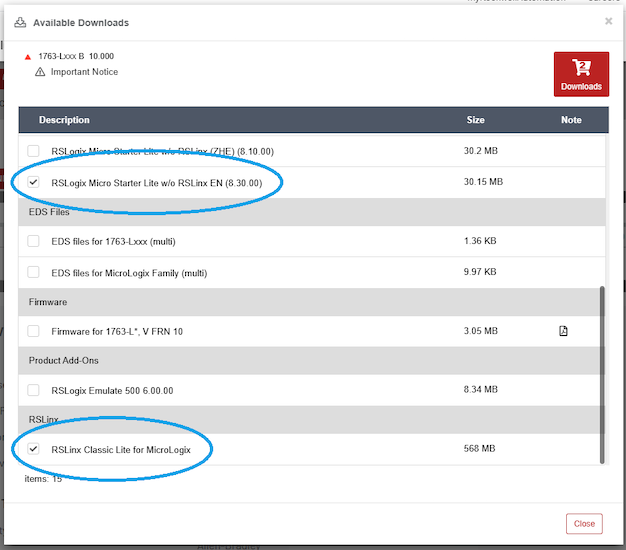Screen dimensions: 626x550
Task: Click the 568 MB size value
Action: coord(479,448)
